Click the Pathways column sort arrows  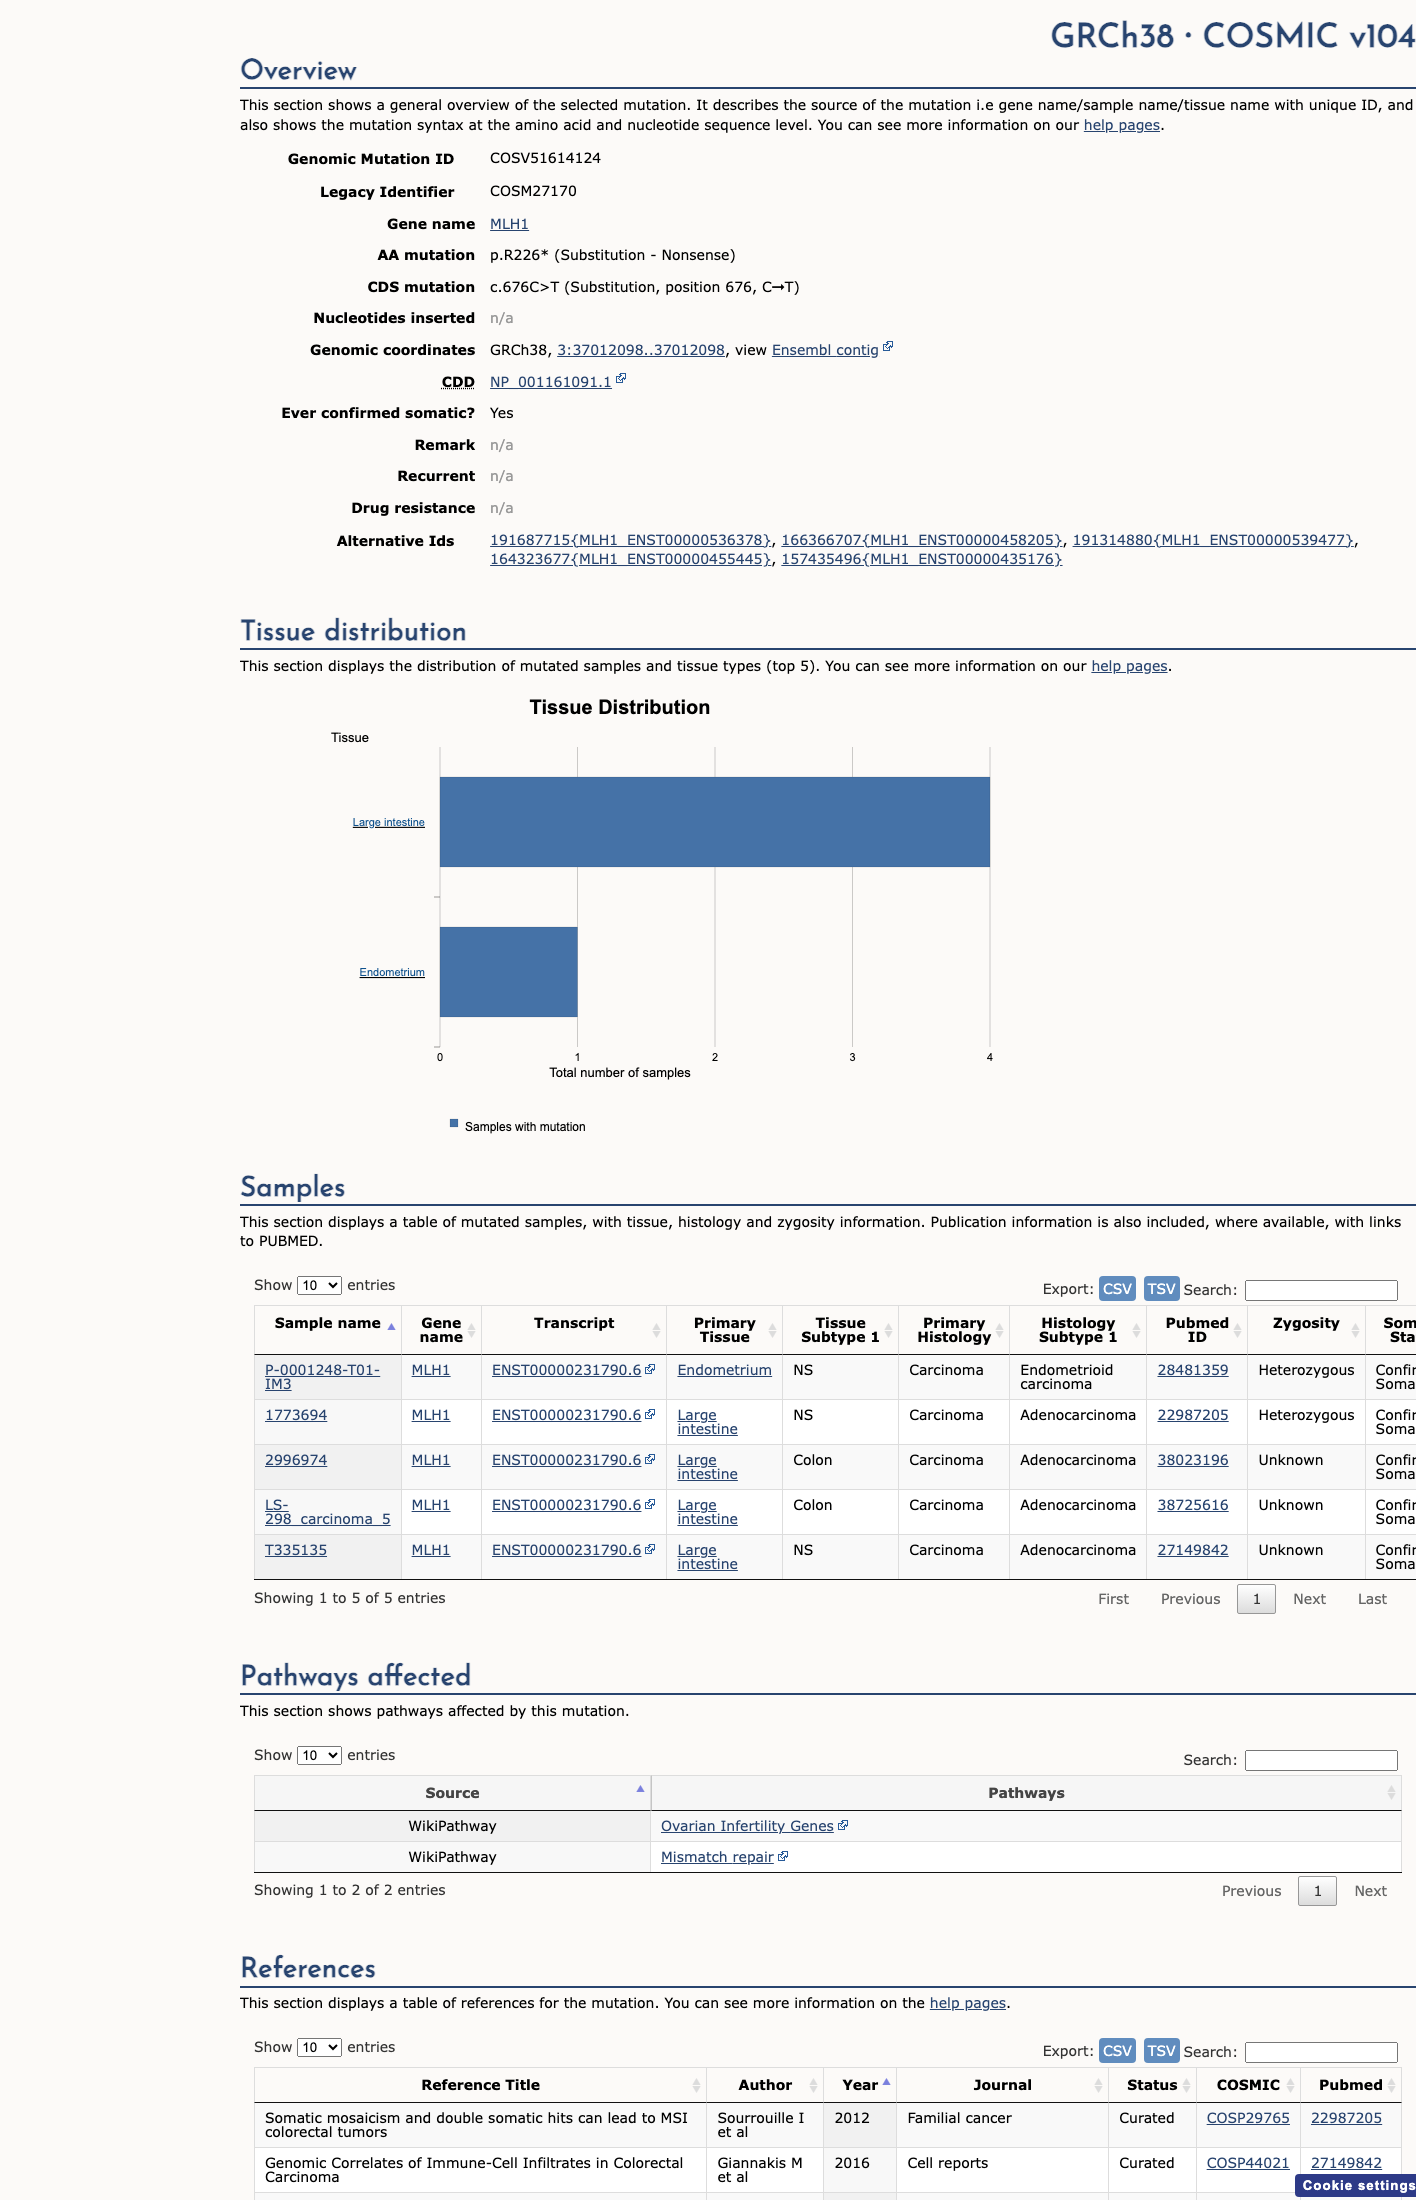click(1391, 1793)
